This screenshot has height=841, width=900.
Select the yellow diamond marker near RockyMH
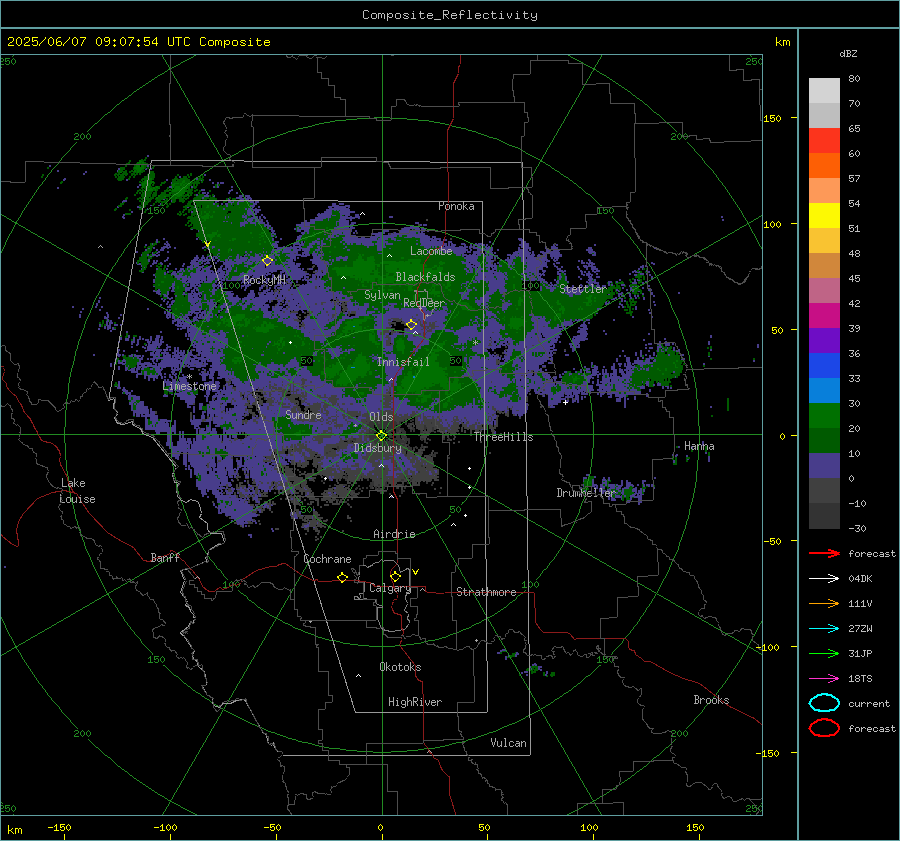click(267, 261)
